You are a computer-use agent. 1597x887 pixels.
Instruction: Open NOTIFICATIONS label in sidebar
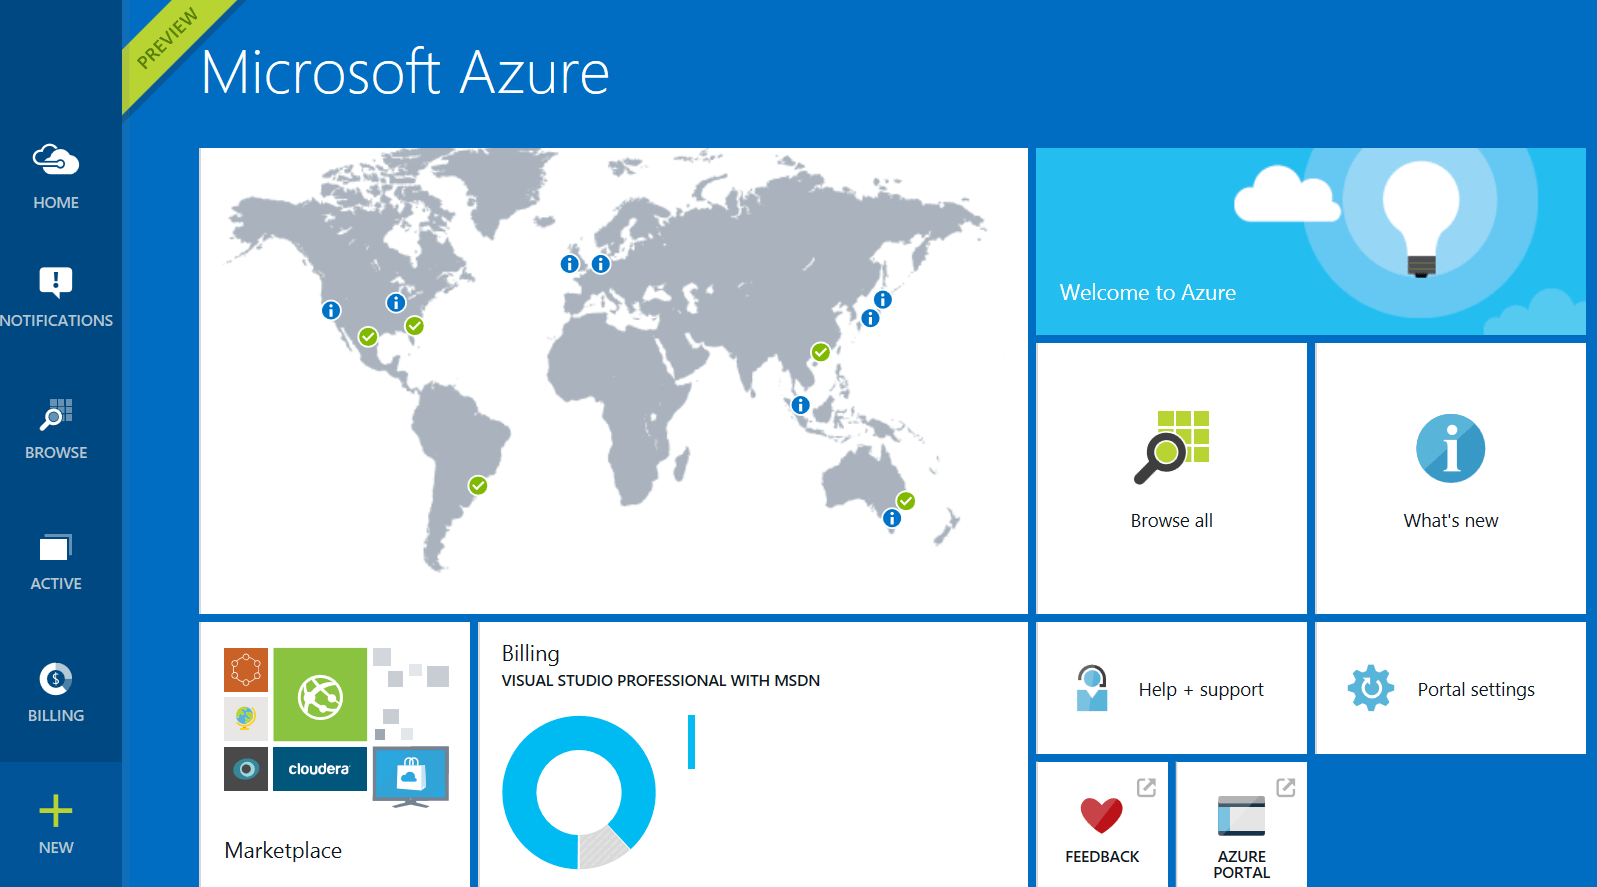pyautogui.click(x=57, y=320)
